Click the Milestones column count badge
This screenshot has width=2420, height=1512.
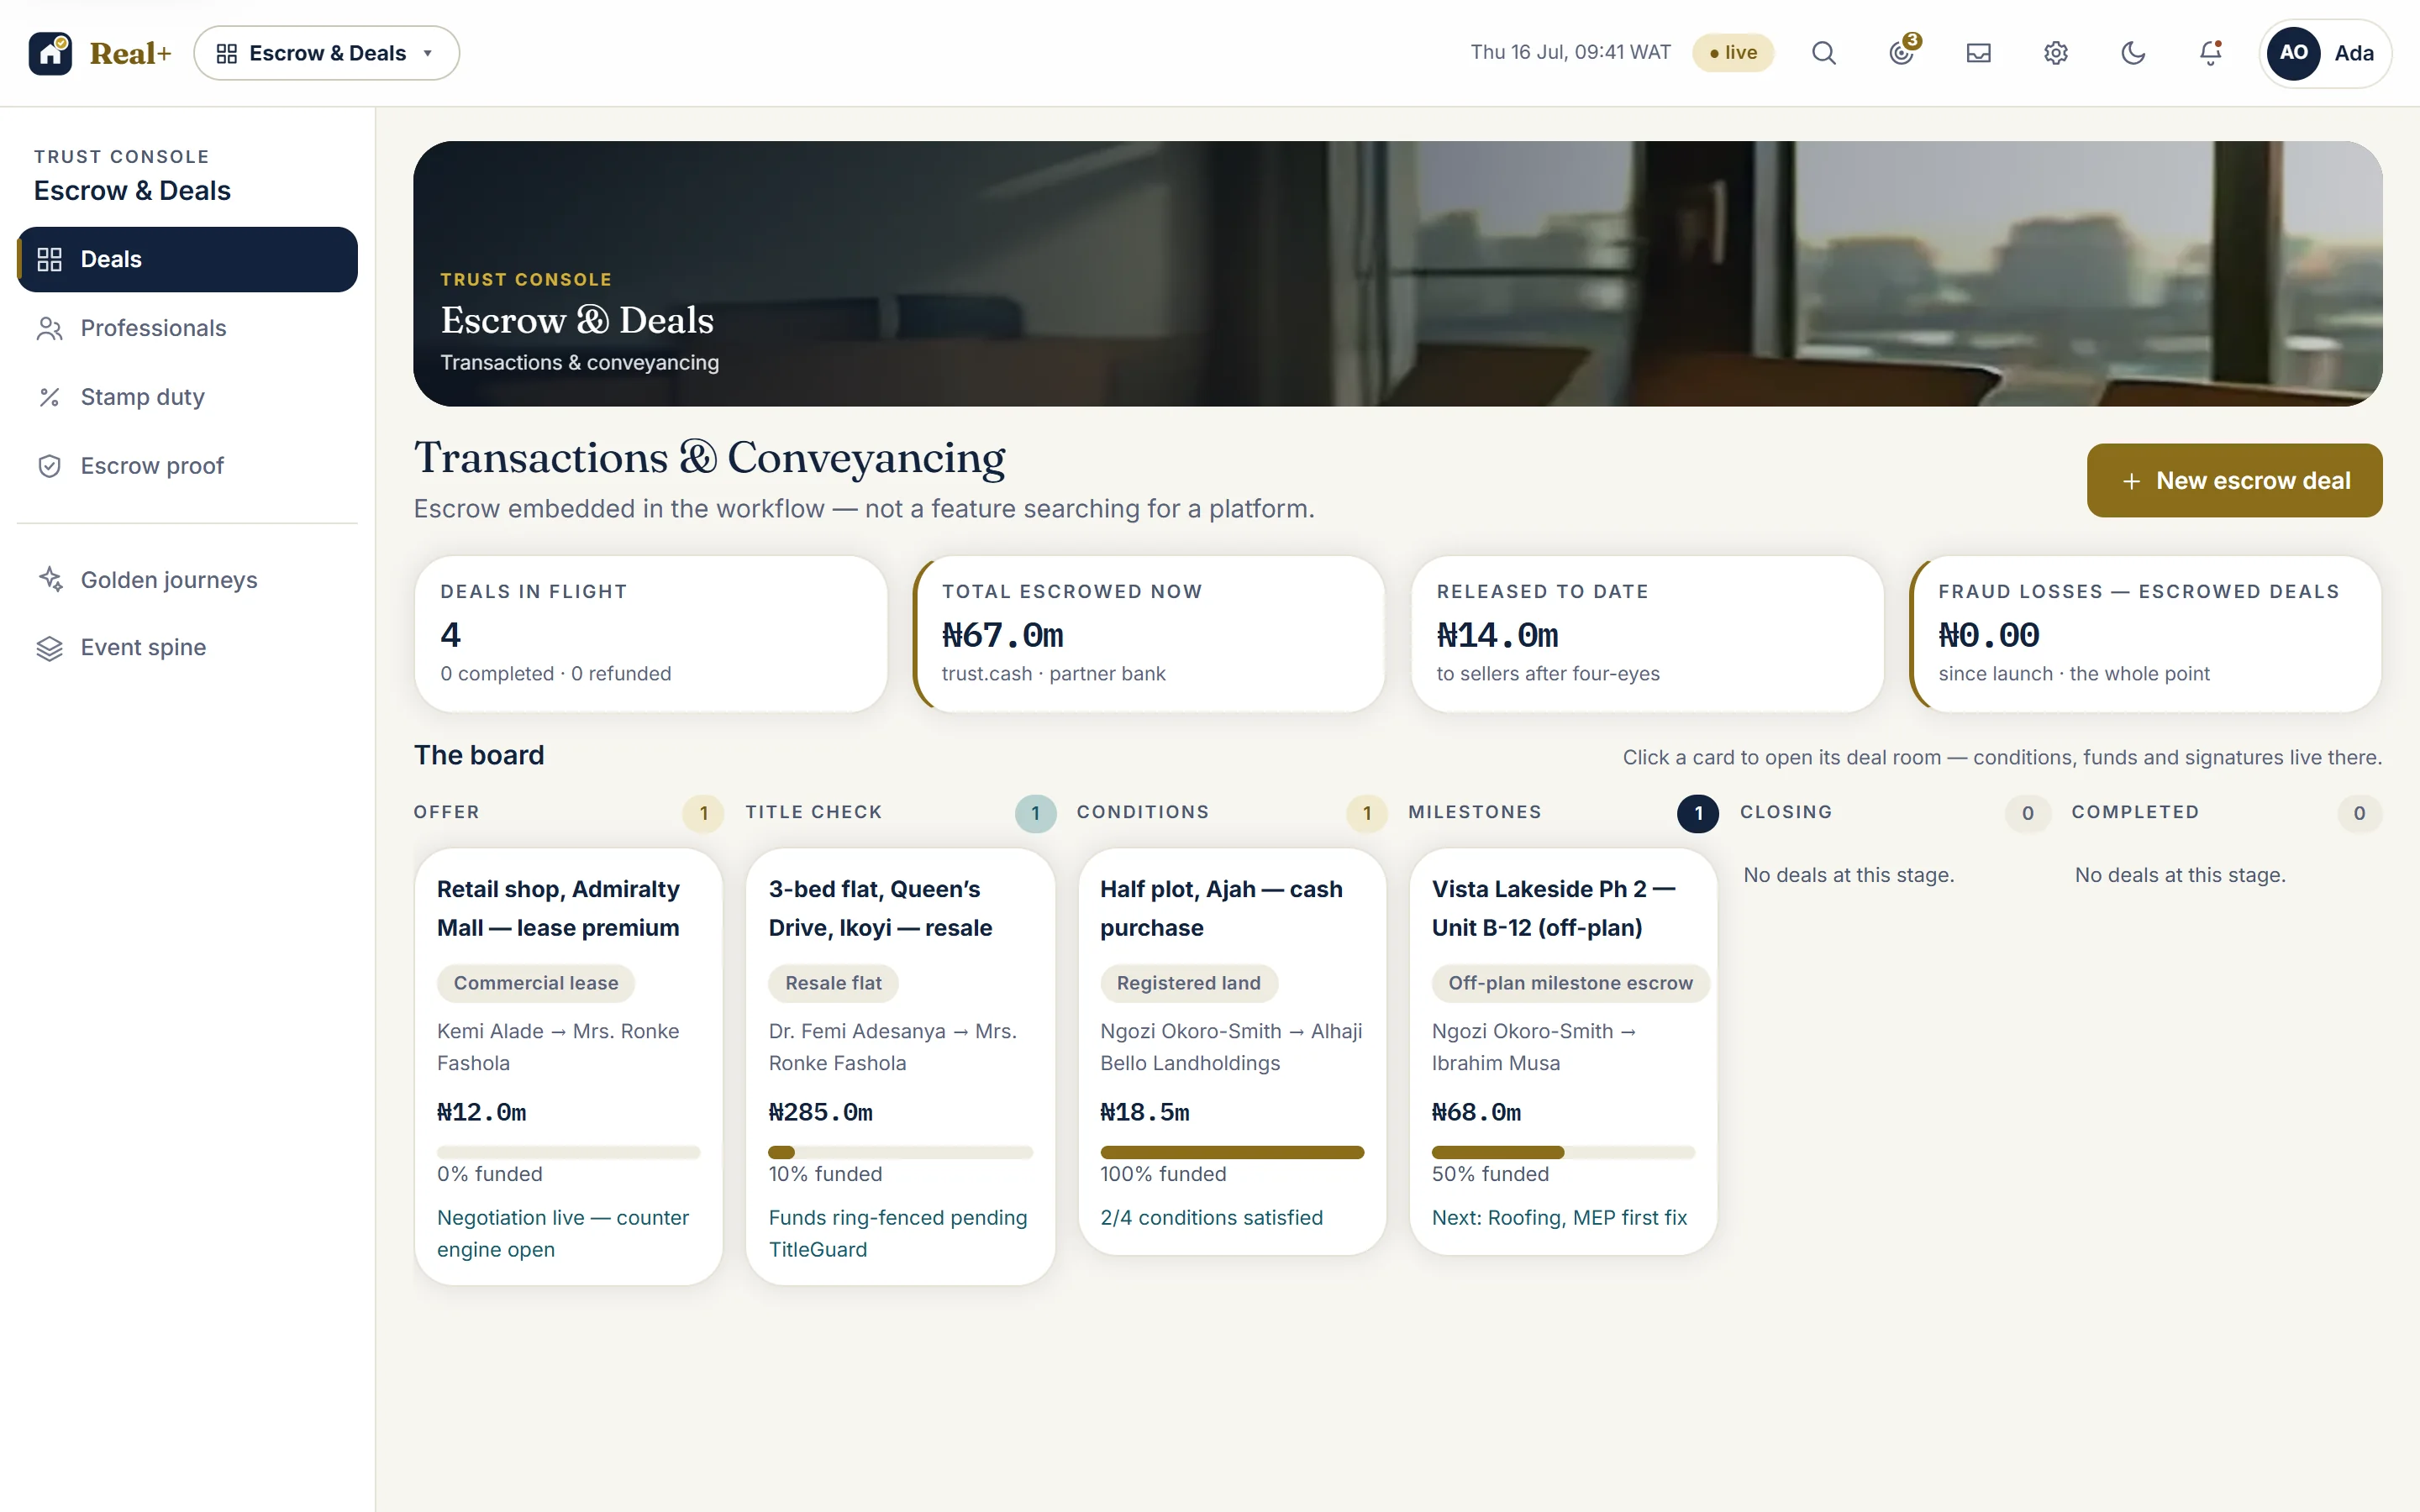point(1698,814)
